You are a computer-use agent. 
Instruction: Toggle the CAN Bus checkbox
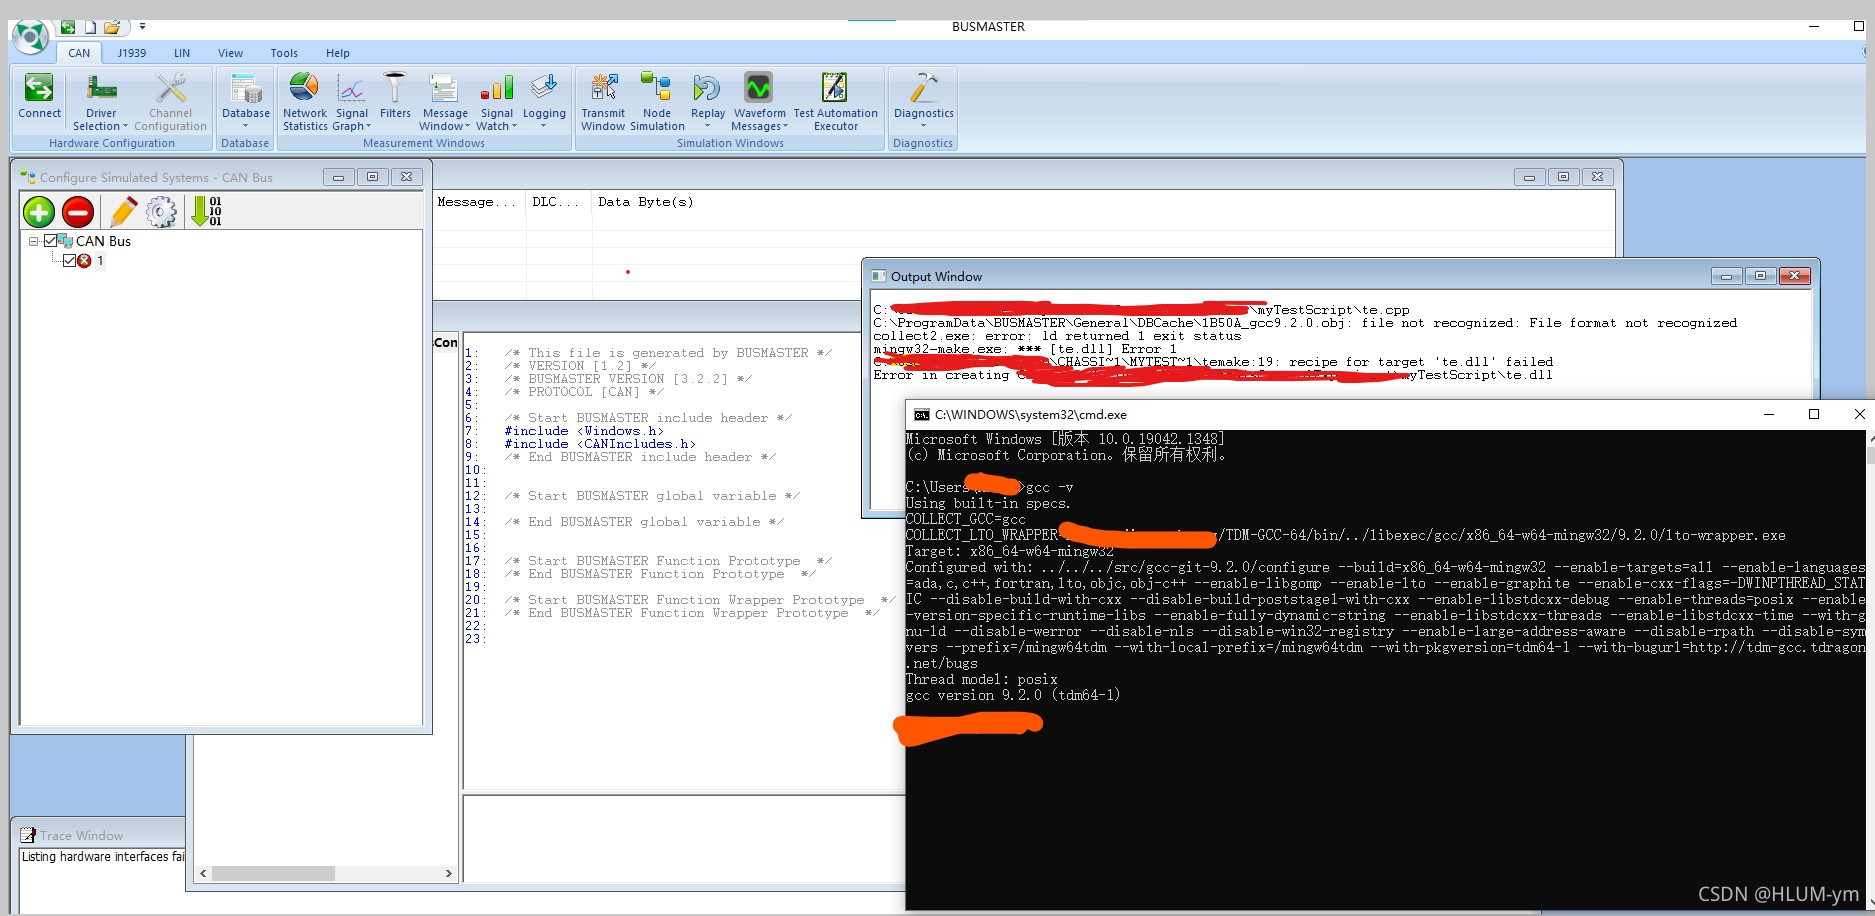[x=50, y=241]
